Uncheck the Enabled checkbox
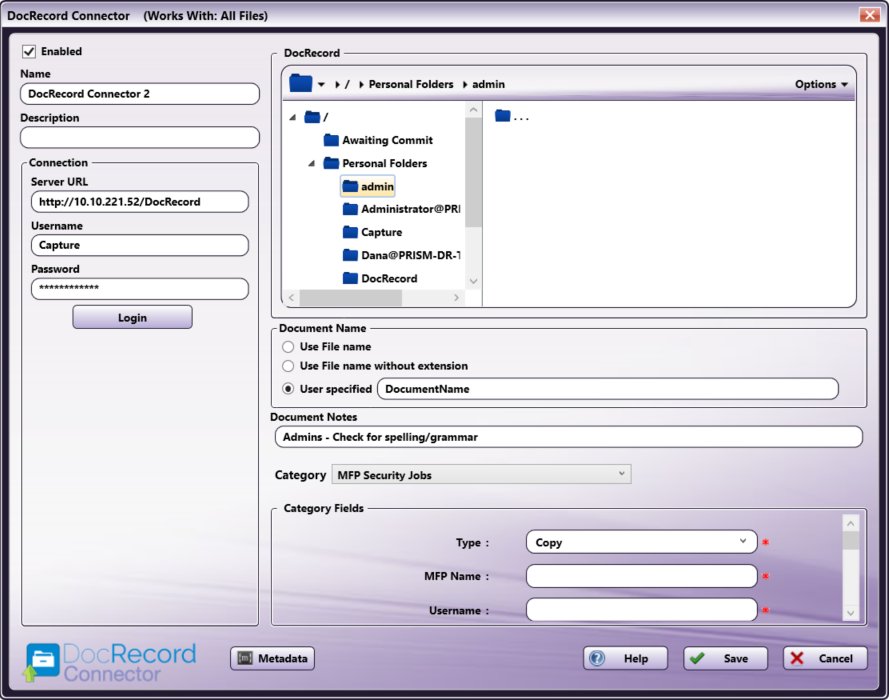 coord(29,52)
